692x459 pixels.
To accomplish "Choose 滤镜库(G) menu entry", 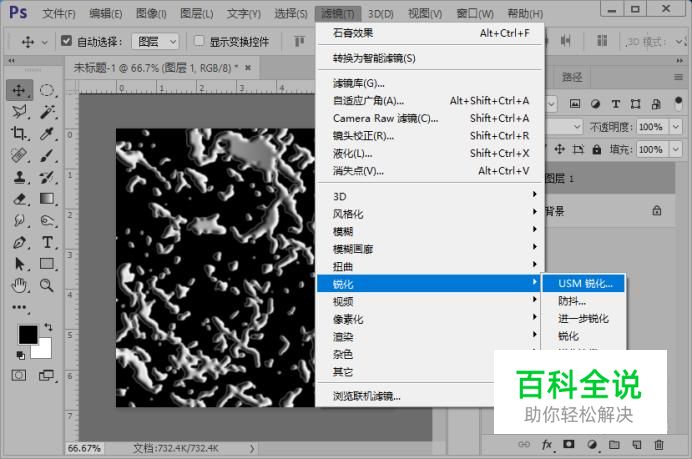I will coord(430,83).
